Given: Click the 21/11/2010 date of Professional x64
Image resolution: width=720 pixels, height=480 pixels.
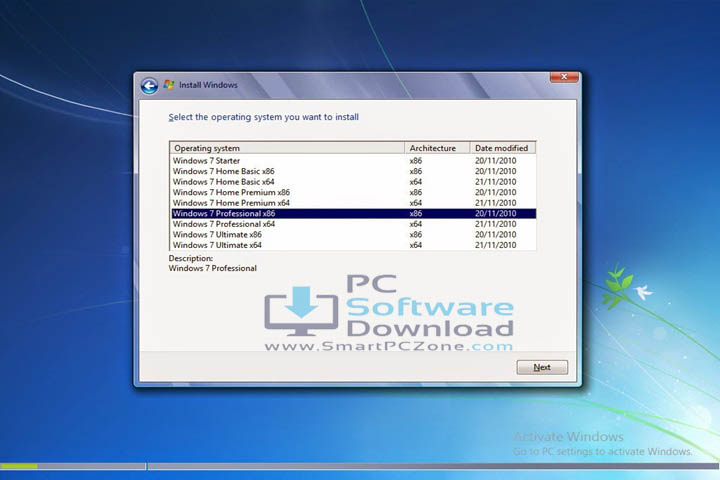Looking at the screenshot, I should 495,224.
